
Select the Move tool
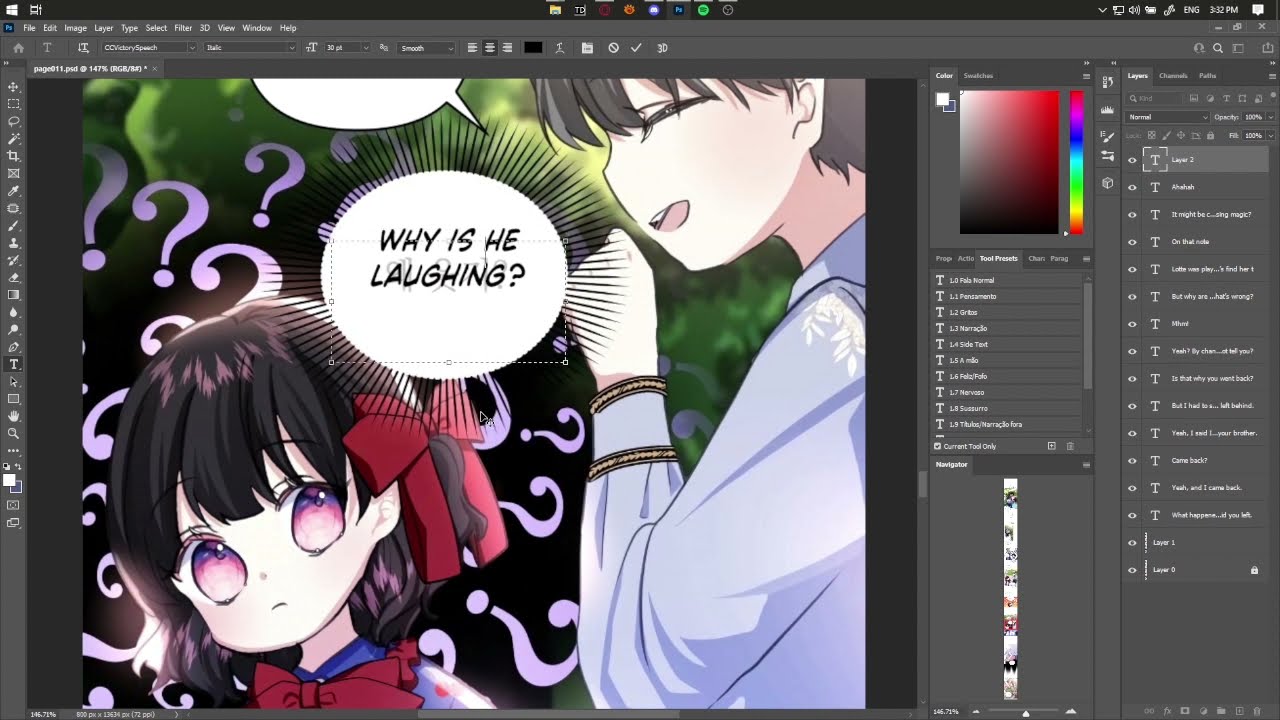tap(14, 87)
